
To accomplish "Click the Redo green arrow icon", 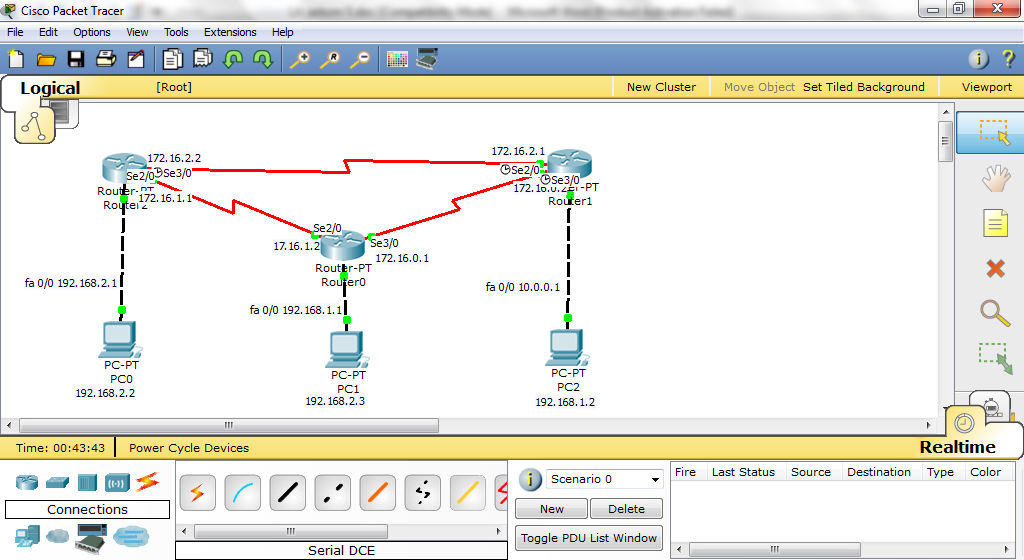I will [263, 59].
